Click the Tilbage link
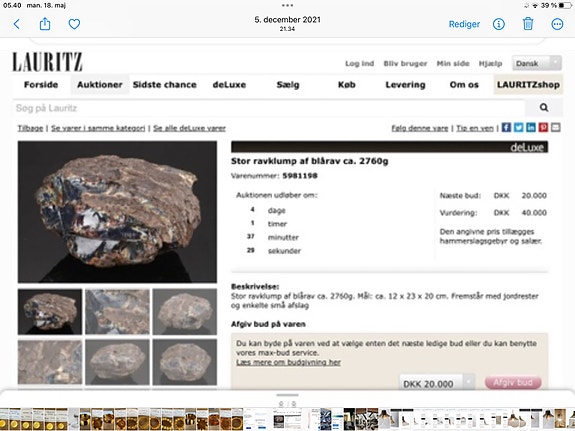 click(30, 128)
